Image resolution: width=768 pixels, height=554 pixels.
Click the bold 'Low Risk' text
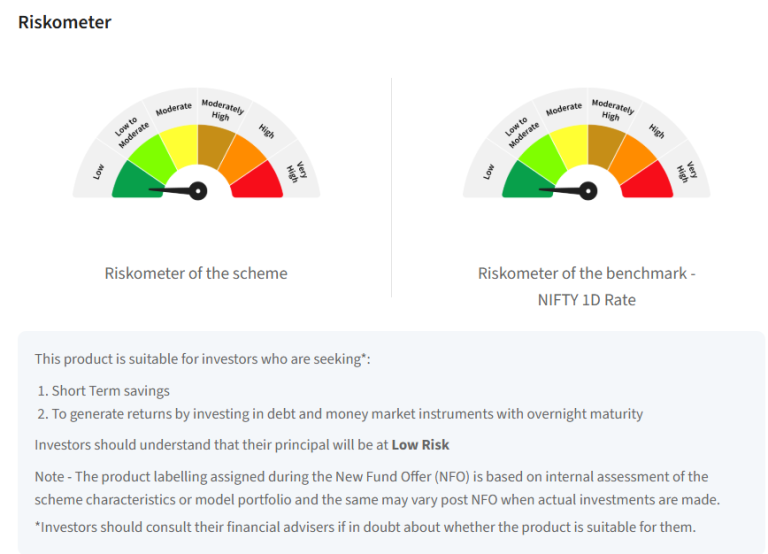coord(420,443)
